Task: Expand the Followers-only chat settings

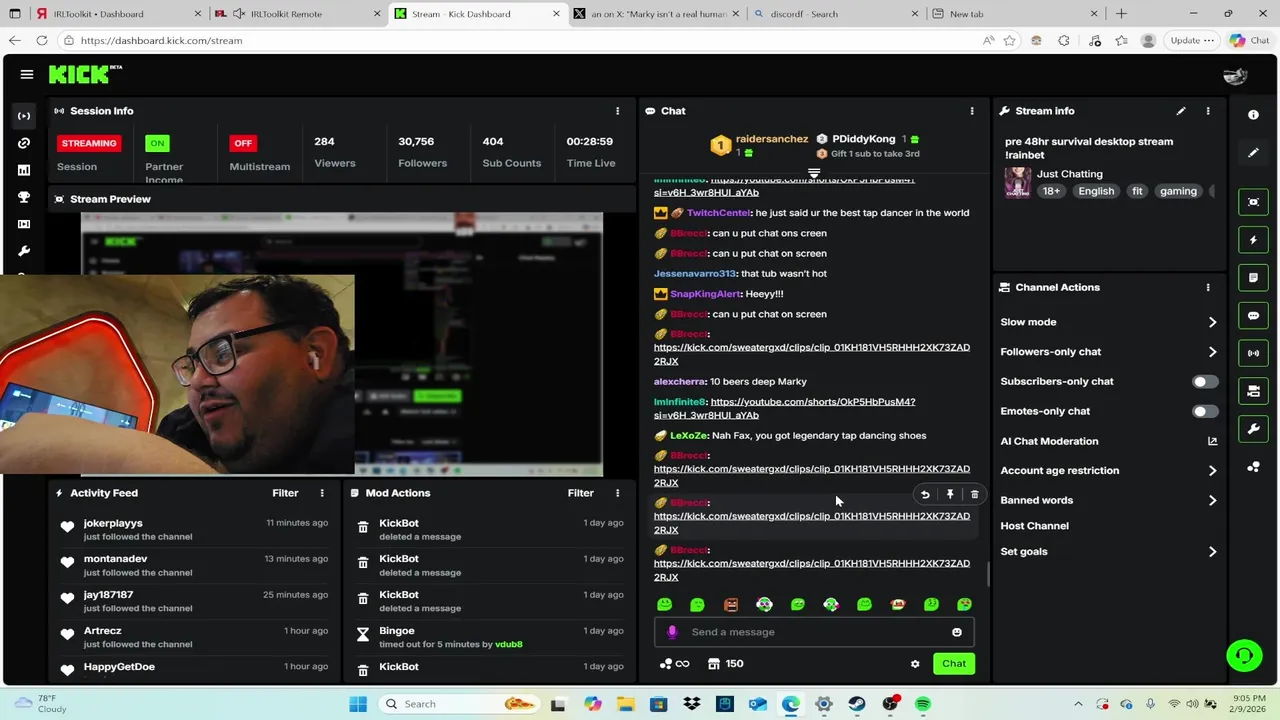Action: coord(1109,352)
